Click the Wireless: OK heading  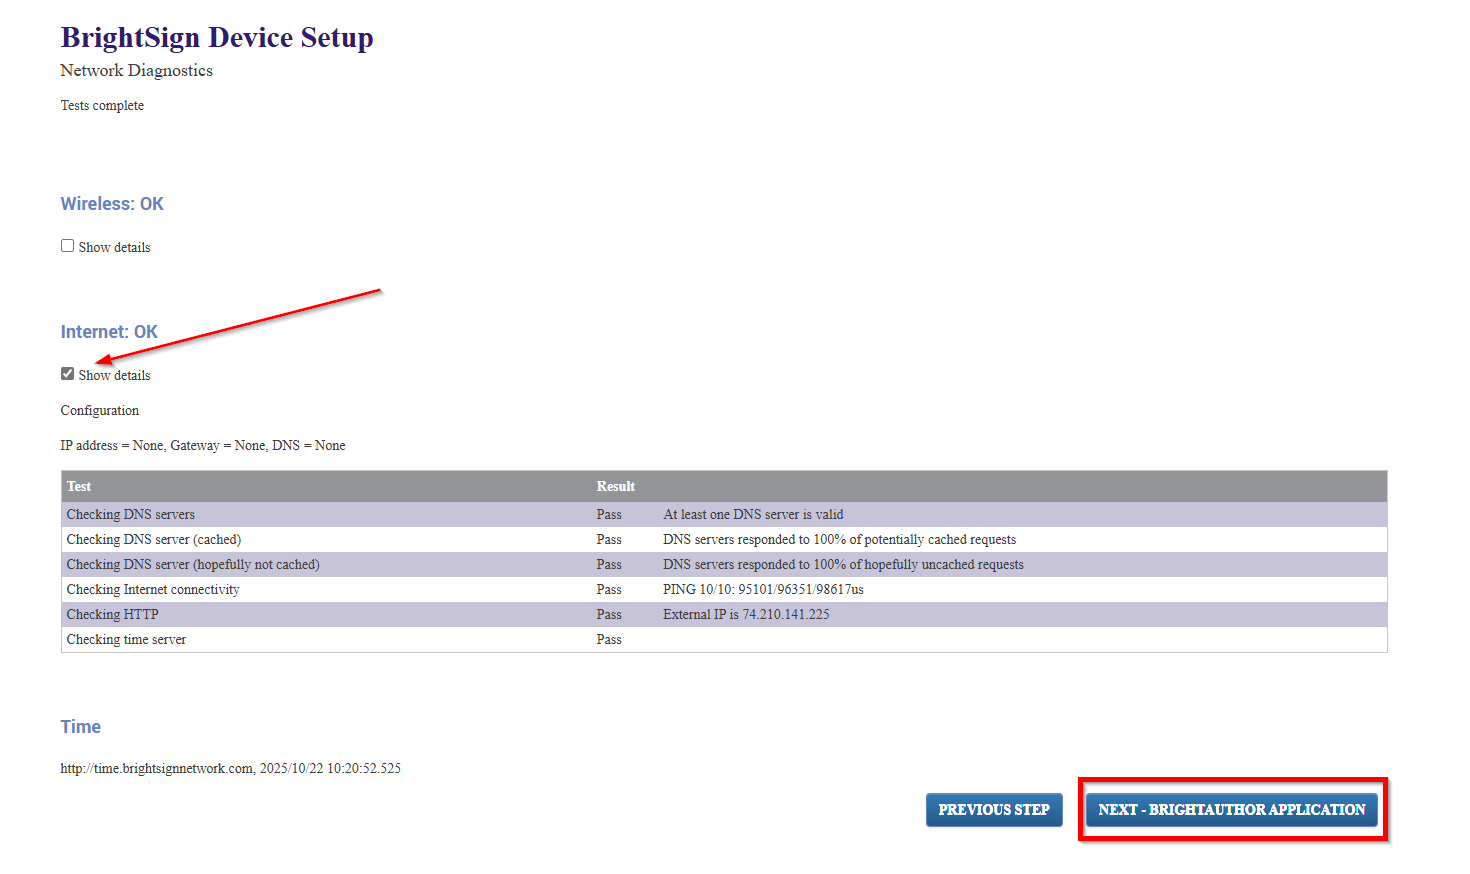point(112,204)
